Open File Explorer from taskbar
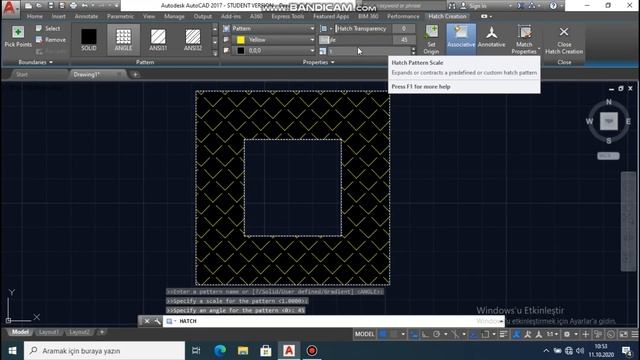Viewport: 640px width, 360px height. point(243,351)
